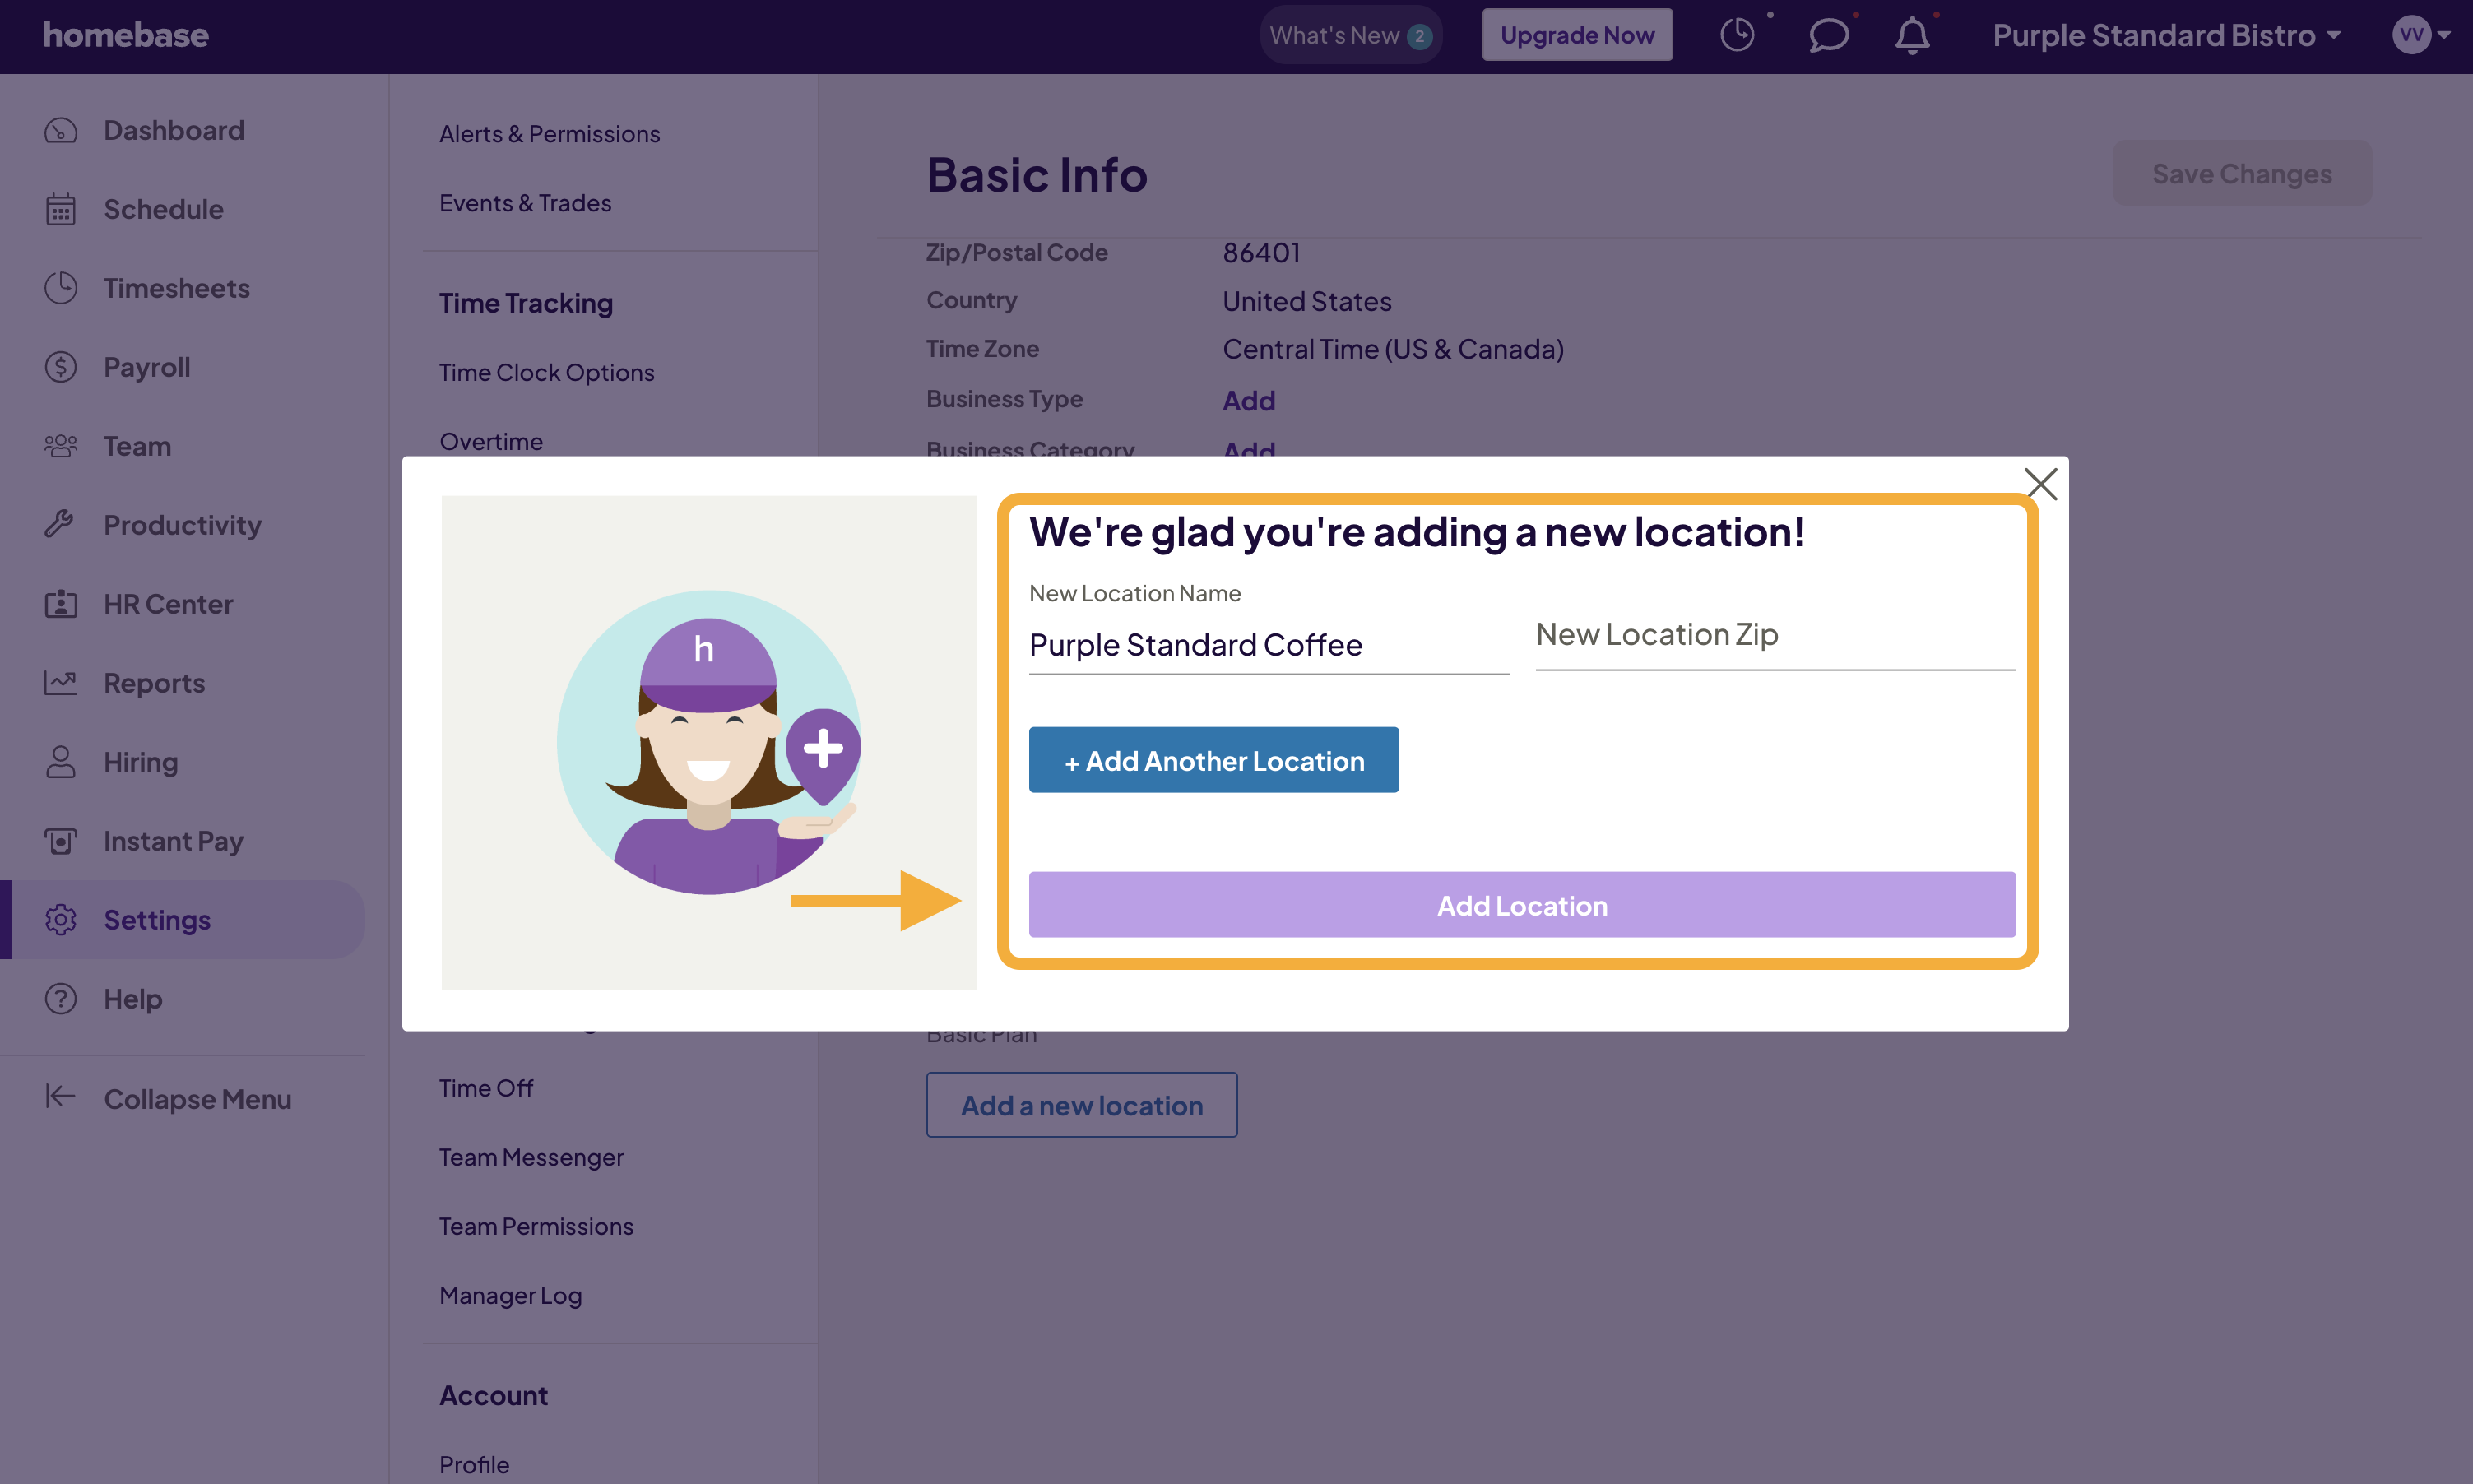
Task: Click the Team people icon
Action: (61, 446)
